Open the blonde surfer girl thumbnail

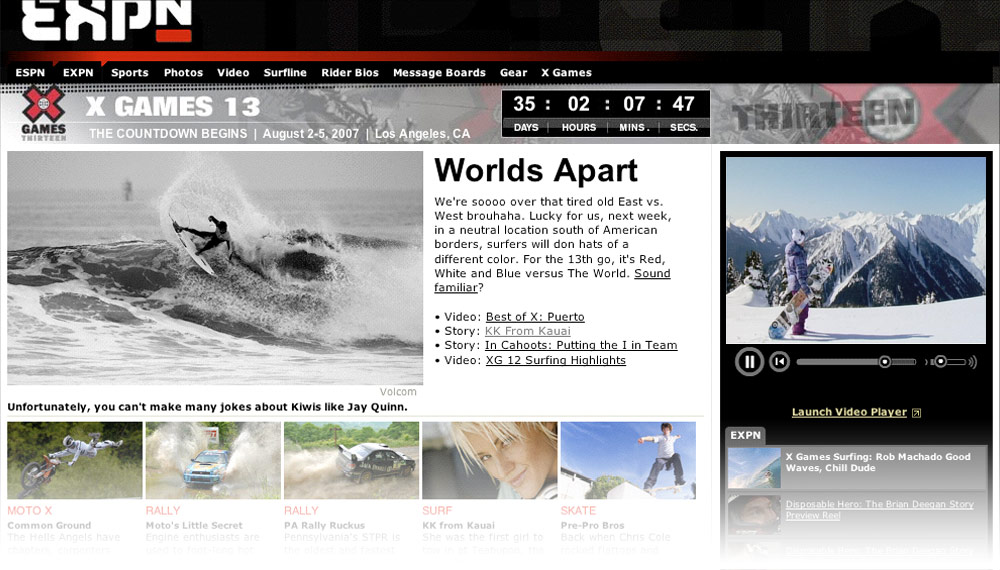coord(490,460)
